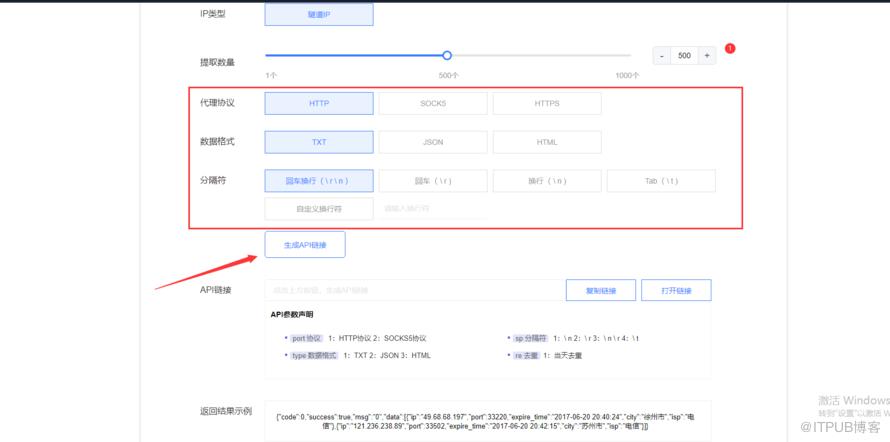Click the custom line-break input field
The width and height of the screenshot is (890, 442).
pyautogui.click(x=433, y=209)
